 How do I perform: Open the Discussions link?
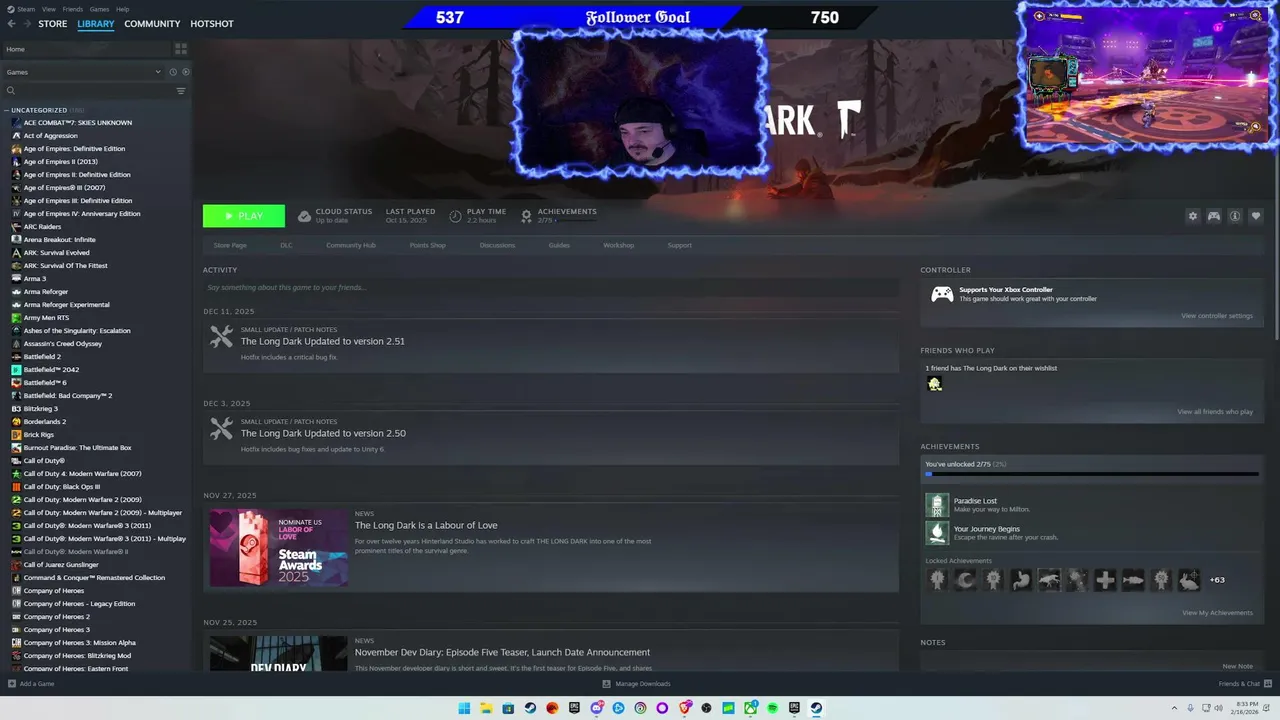pyautogui.click(x=497, y=245)
